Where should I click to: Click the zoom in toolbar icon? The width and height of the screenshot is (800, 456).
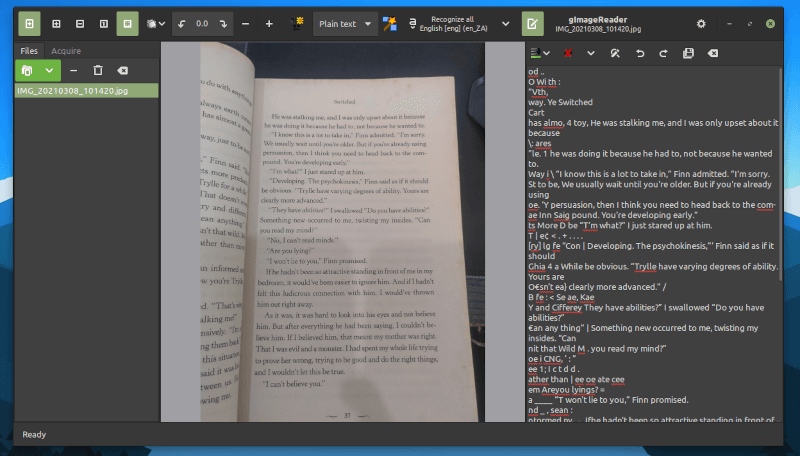55,23
